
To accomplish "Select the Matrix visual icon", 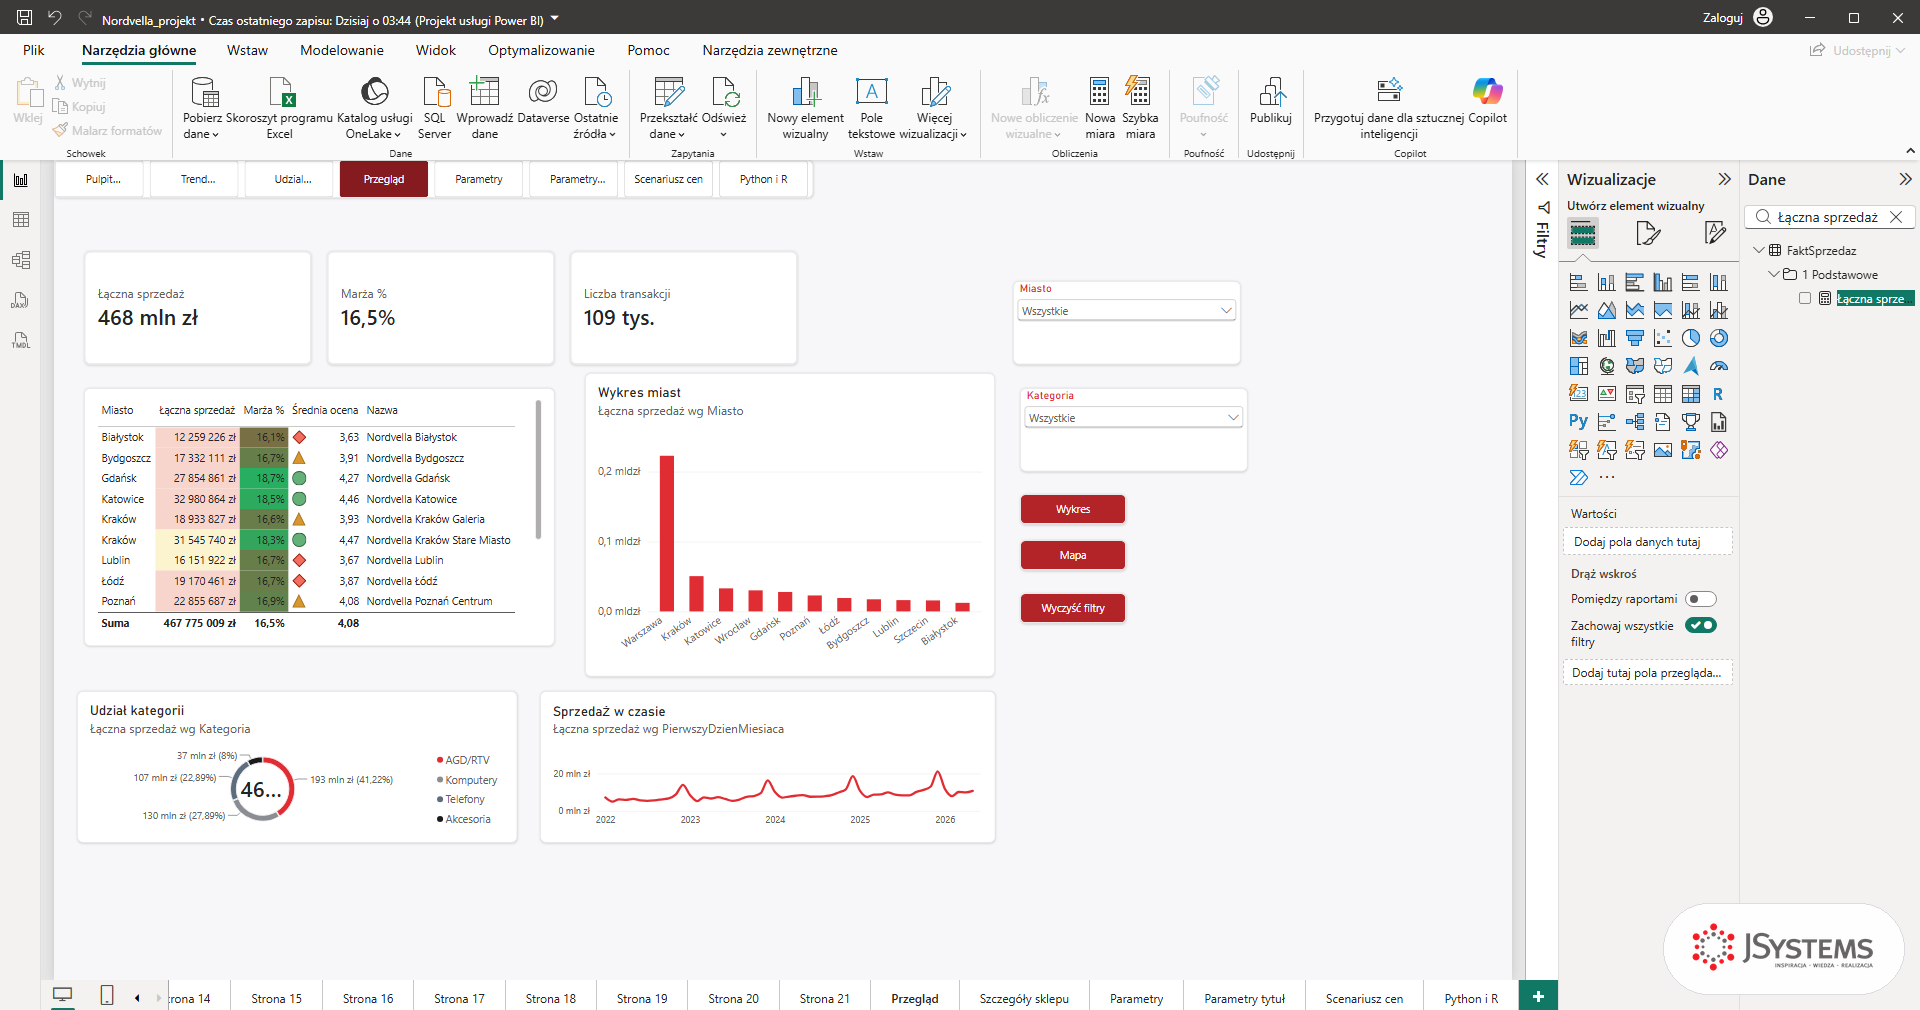I will pos(1691,394).
